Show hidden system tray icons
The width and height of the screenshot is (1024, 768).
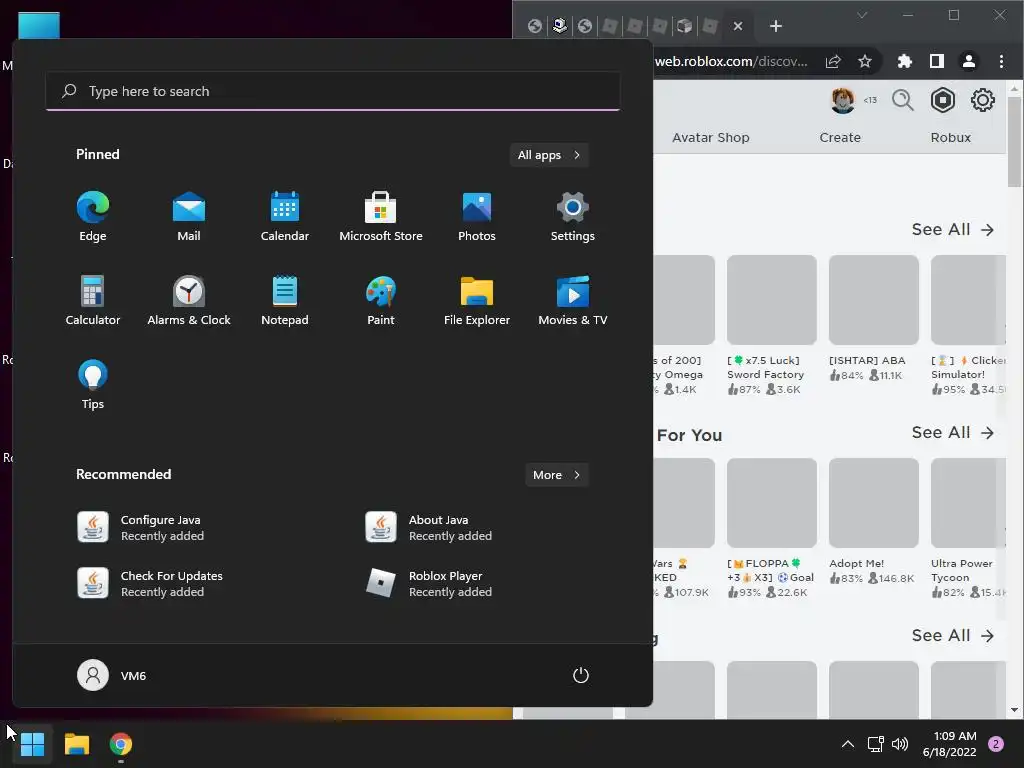[x=848, y=744]
